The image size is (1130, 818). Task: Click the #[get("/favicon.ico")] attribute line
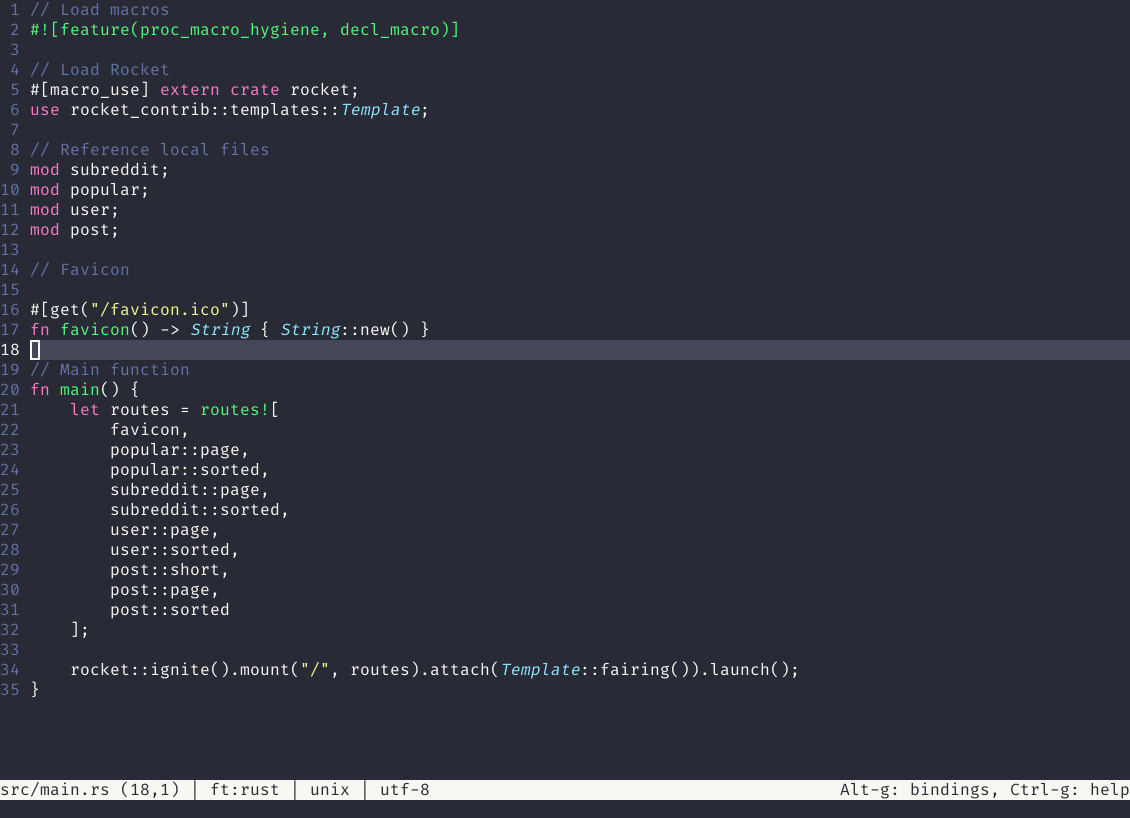[139, 310]
